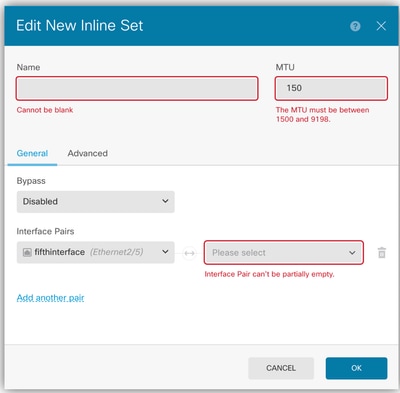Click the fifthinterface port icon
The height and width of the screenshot is (393, 400).
27,252
